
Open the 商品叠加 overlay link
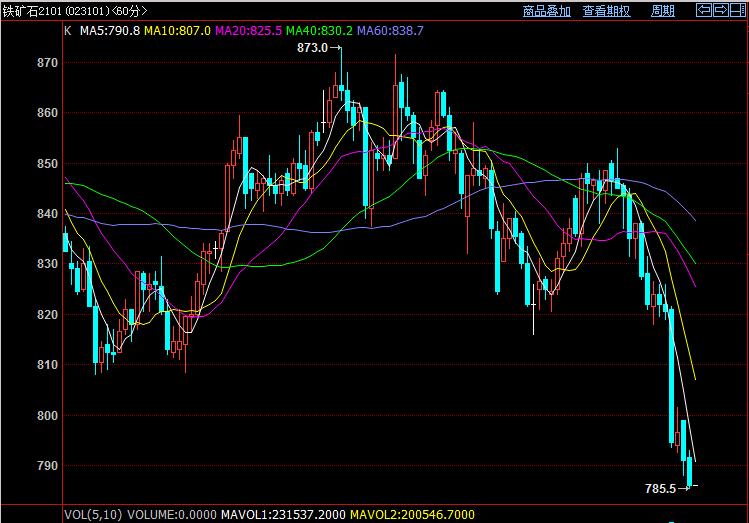tap(546, 11)
